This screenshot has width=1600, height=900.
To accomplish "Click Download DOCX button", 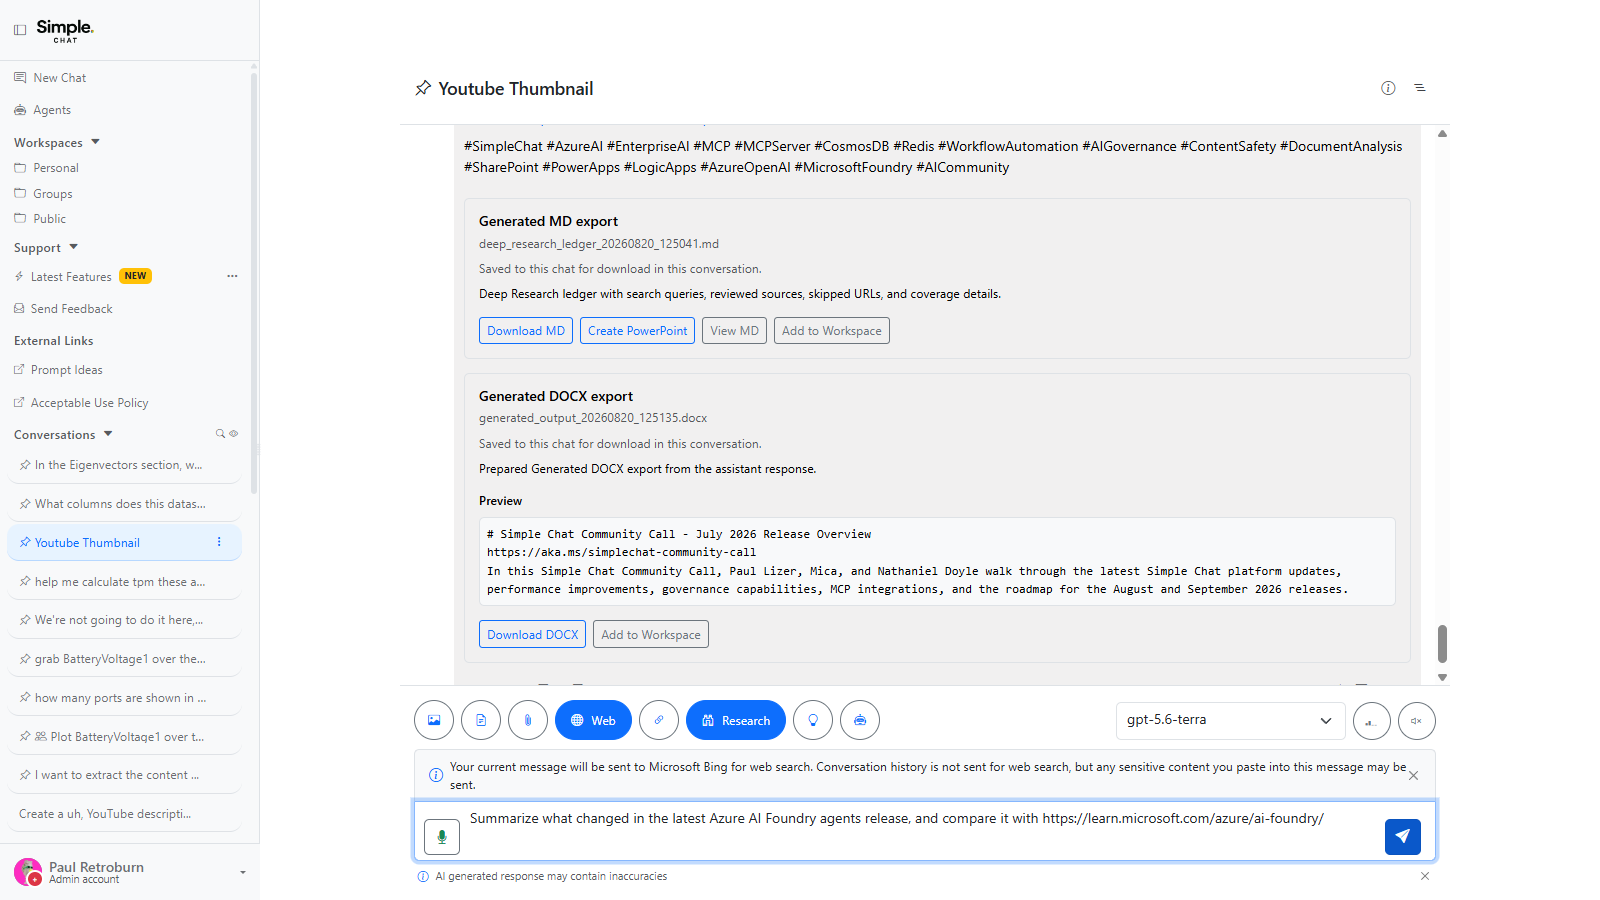I will click(x=533, y=635).
